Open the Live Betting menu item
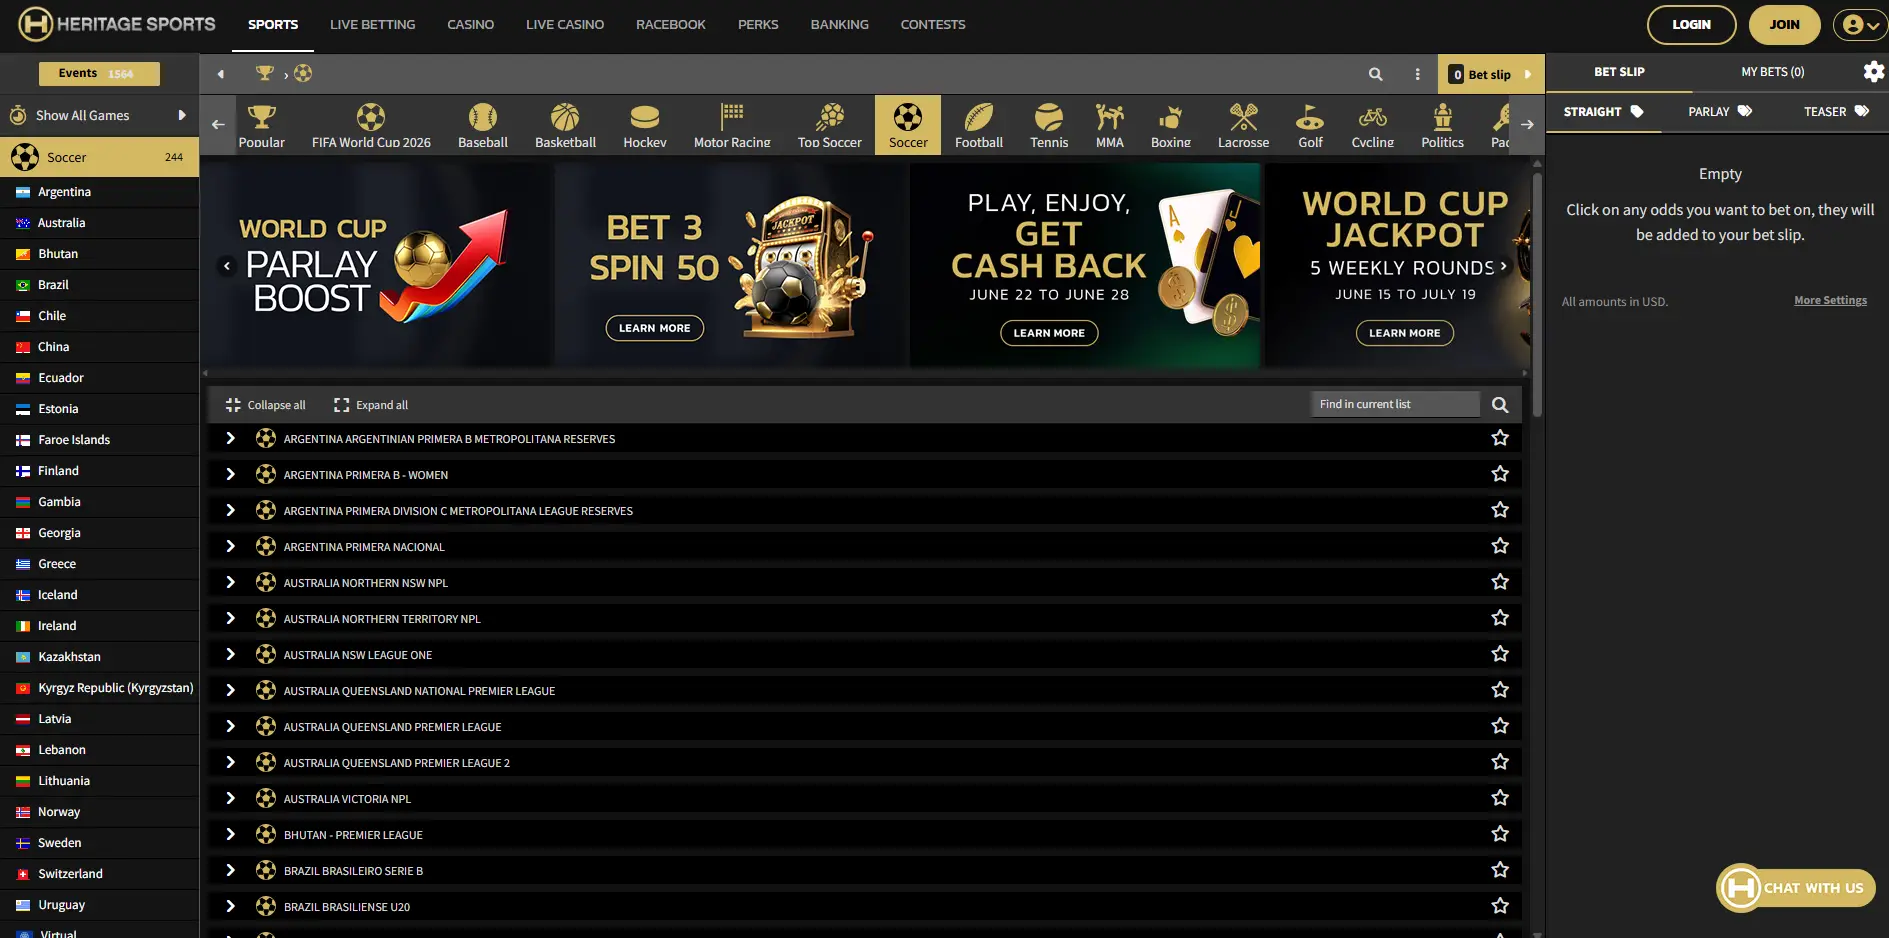Screen dimensions: 1889x938 (372, 25)
